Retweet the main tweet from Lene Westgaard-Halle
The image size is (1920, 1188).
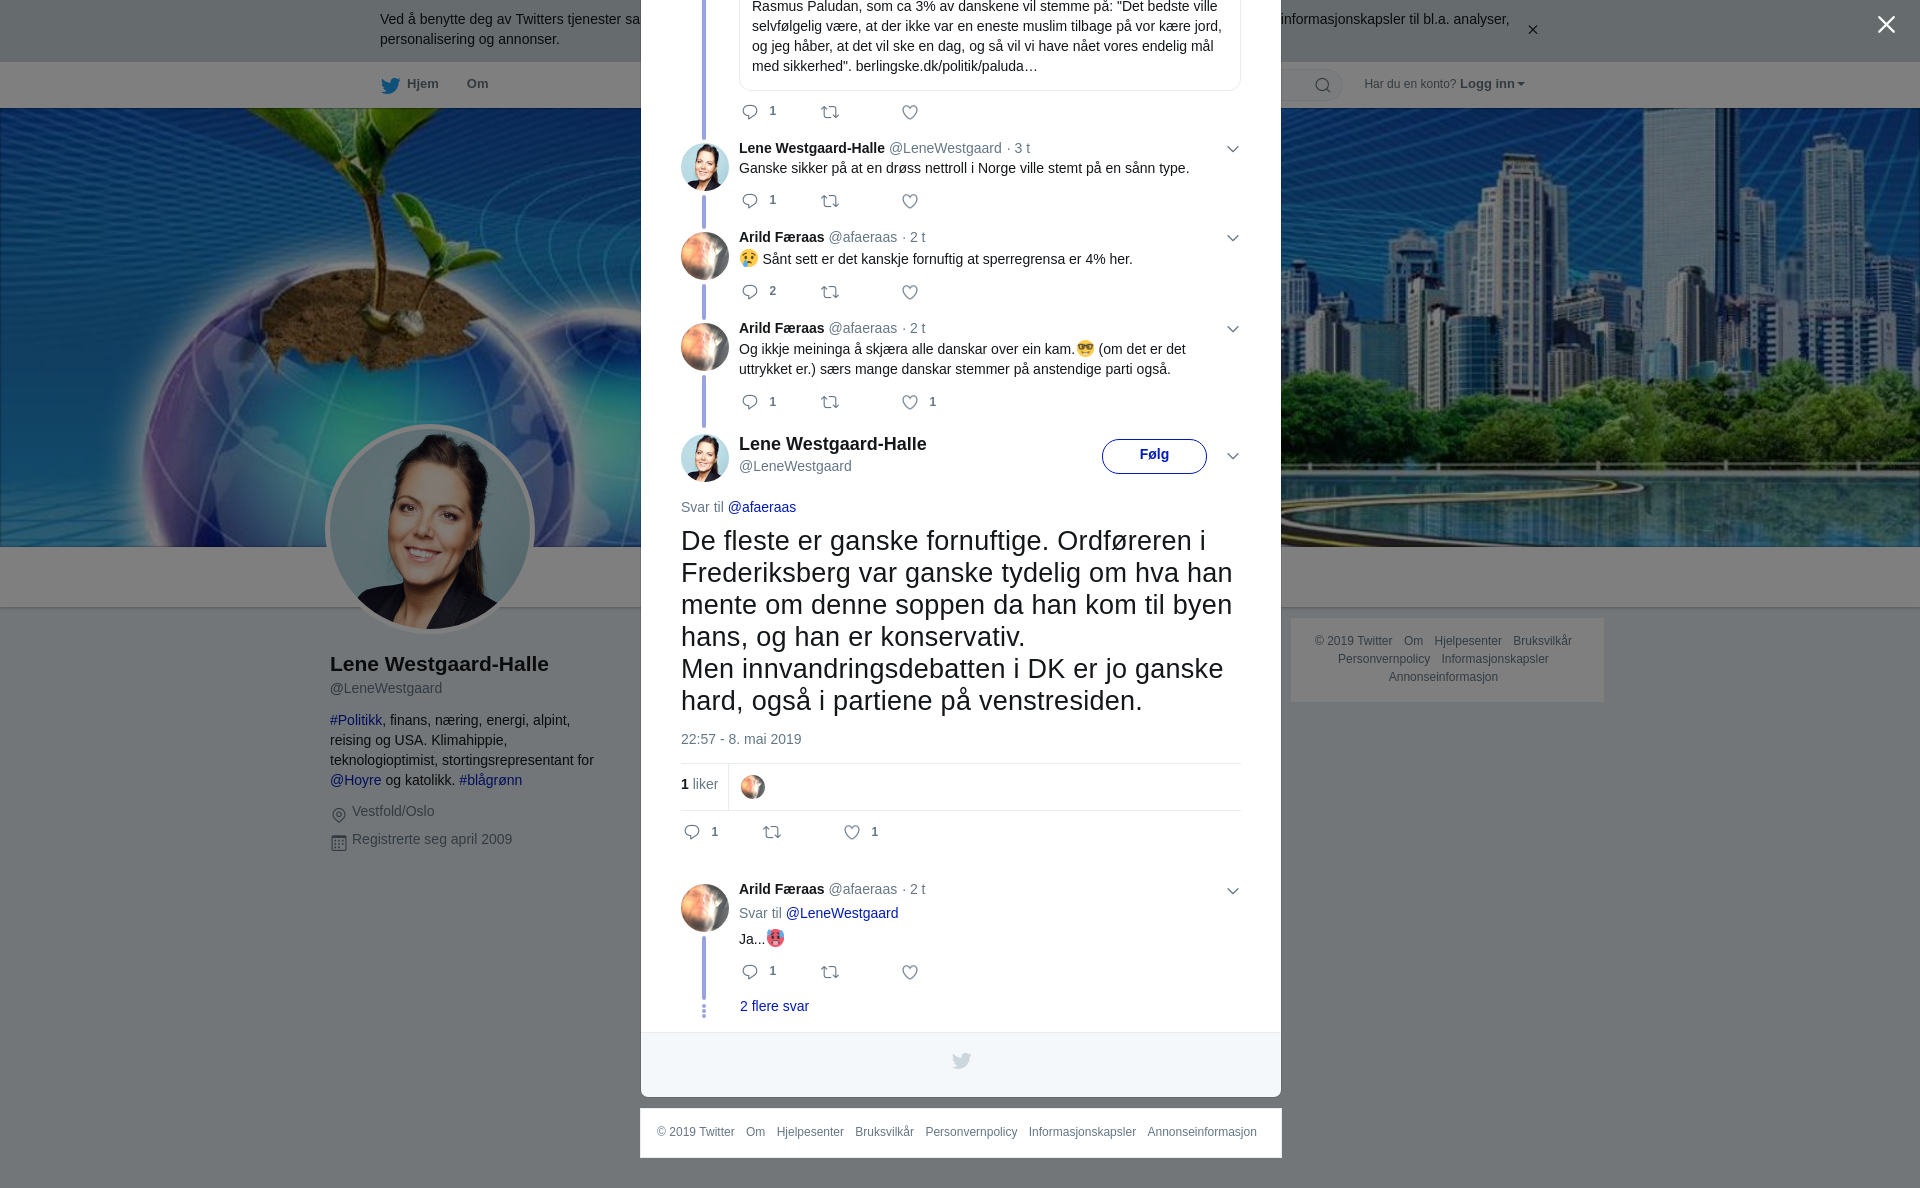pyautogui.click(x=772, y=832)
